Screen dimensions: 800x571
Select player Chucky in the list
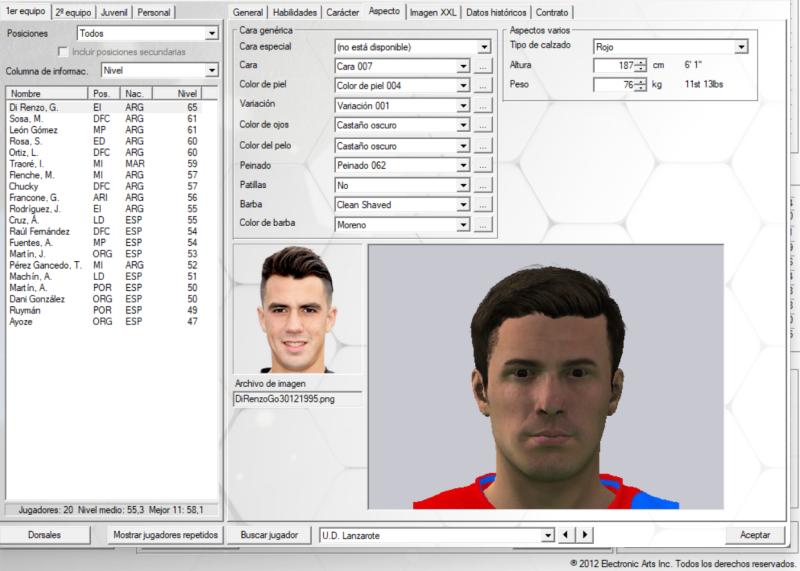[104, 186]
